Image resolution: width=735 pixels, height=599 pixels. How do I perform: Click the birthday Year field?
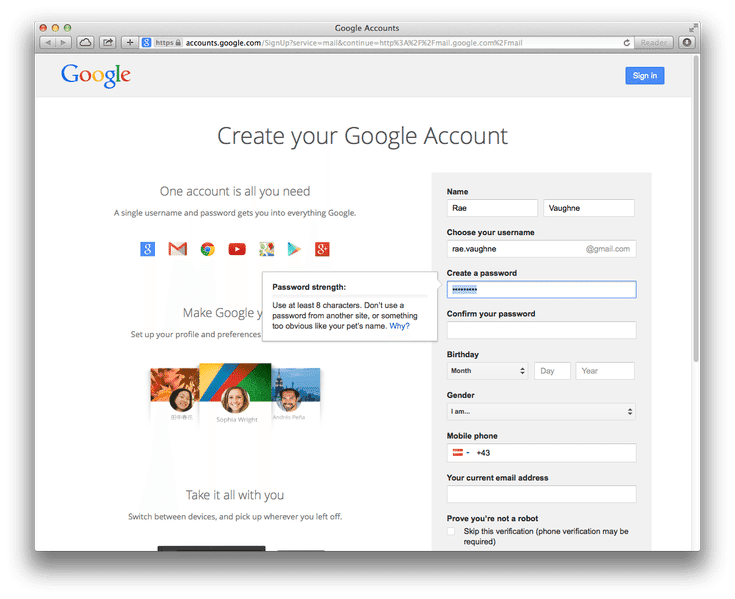click(605, 371)
